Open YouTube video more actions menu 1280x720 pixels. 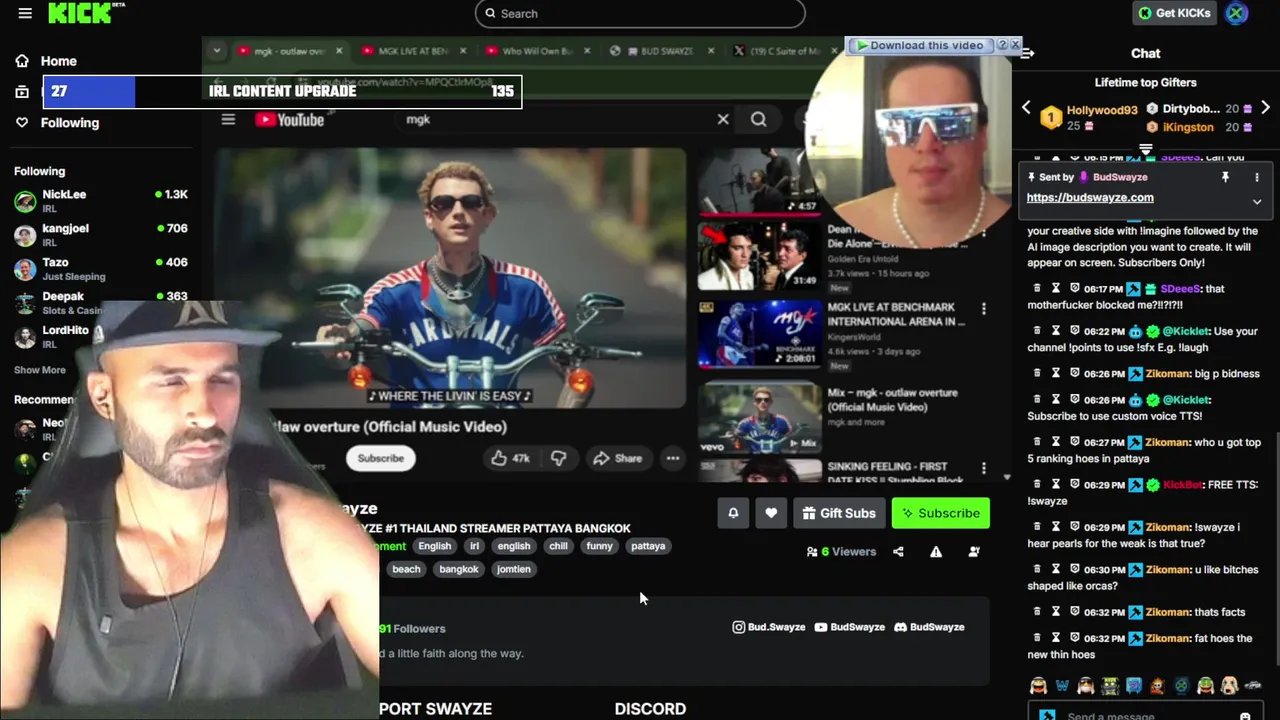coord(673,458)
